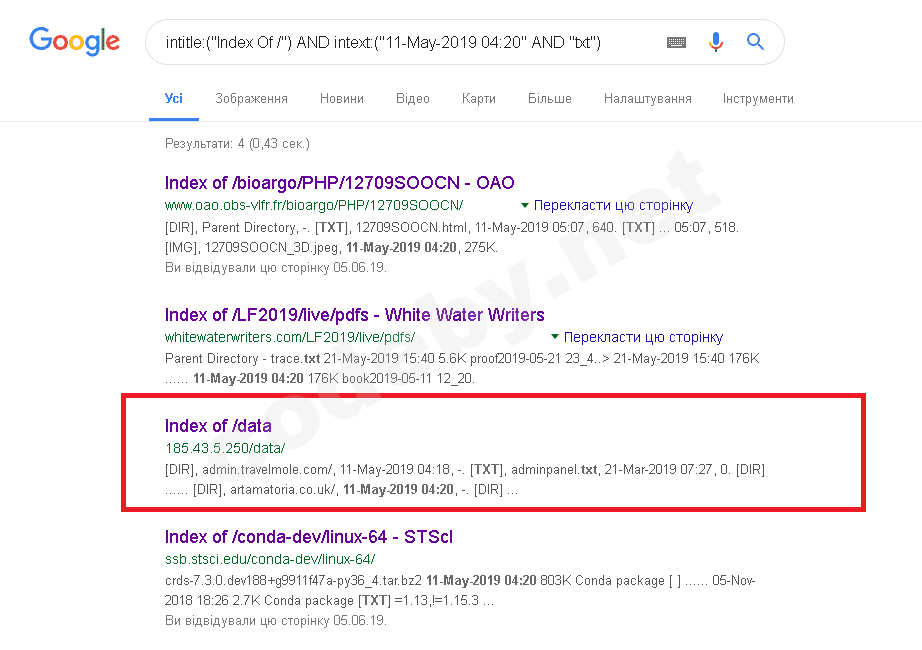The width and height of the screenshot is (922, 650).
Task: Click into the search query field
Action: pos(400,42)
